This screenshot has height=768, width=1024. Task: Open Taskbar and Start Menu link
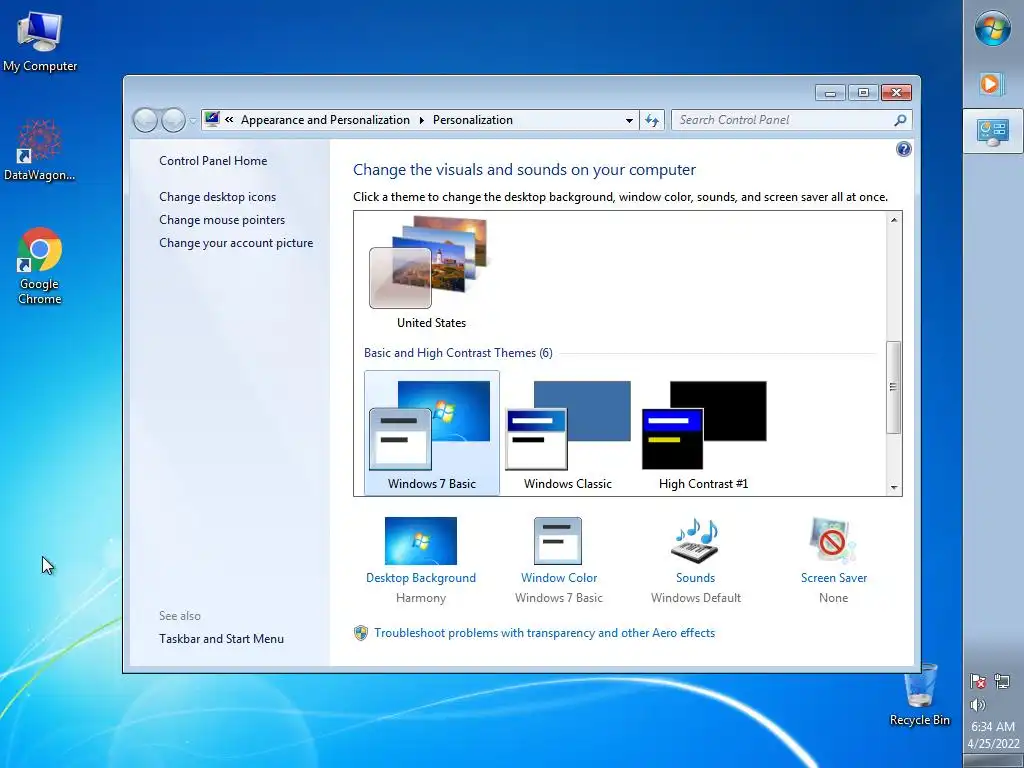click(x=221, y=639)
